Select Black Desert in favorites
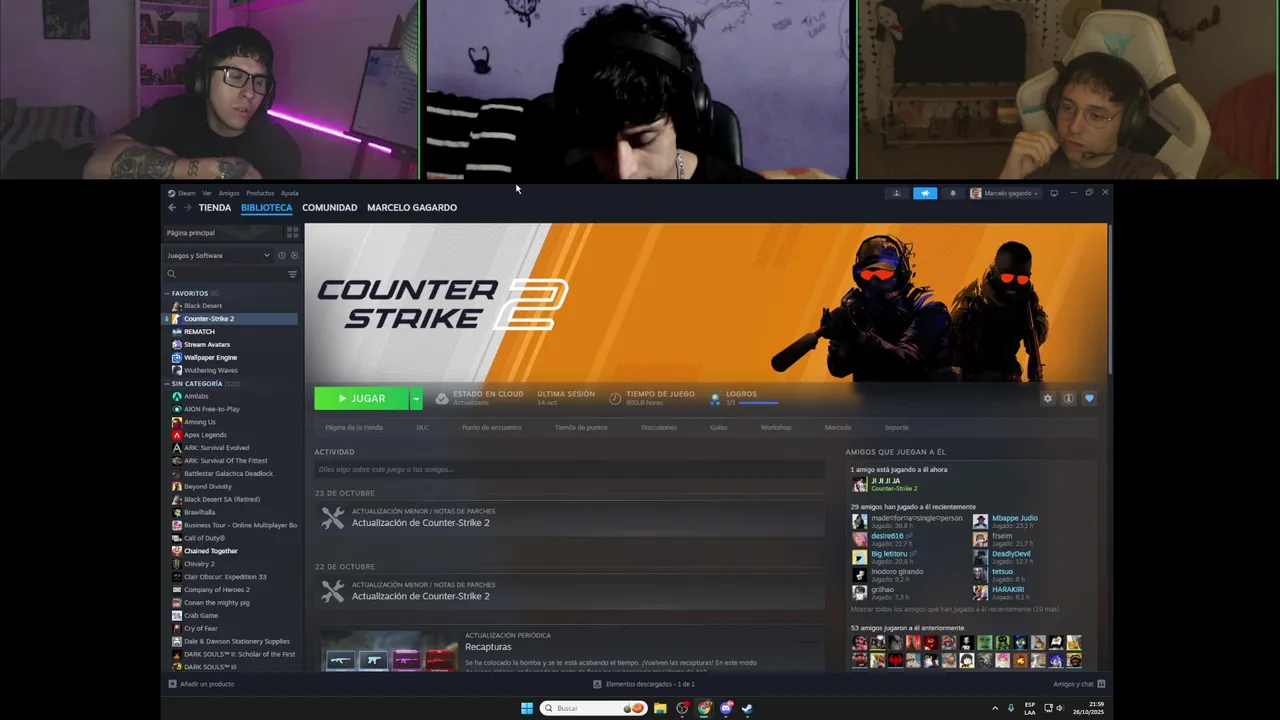Viewport: 1280px width, 720px height. point(203,306)
